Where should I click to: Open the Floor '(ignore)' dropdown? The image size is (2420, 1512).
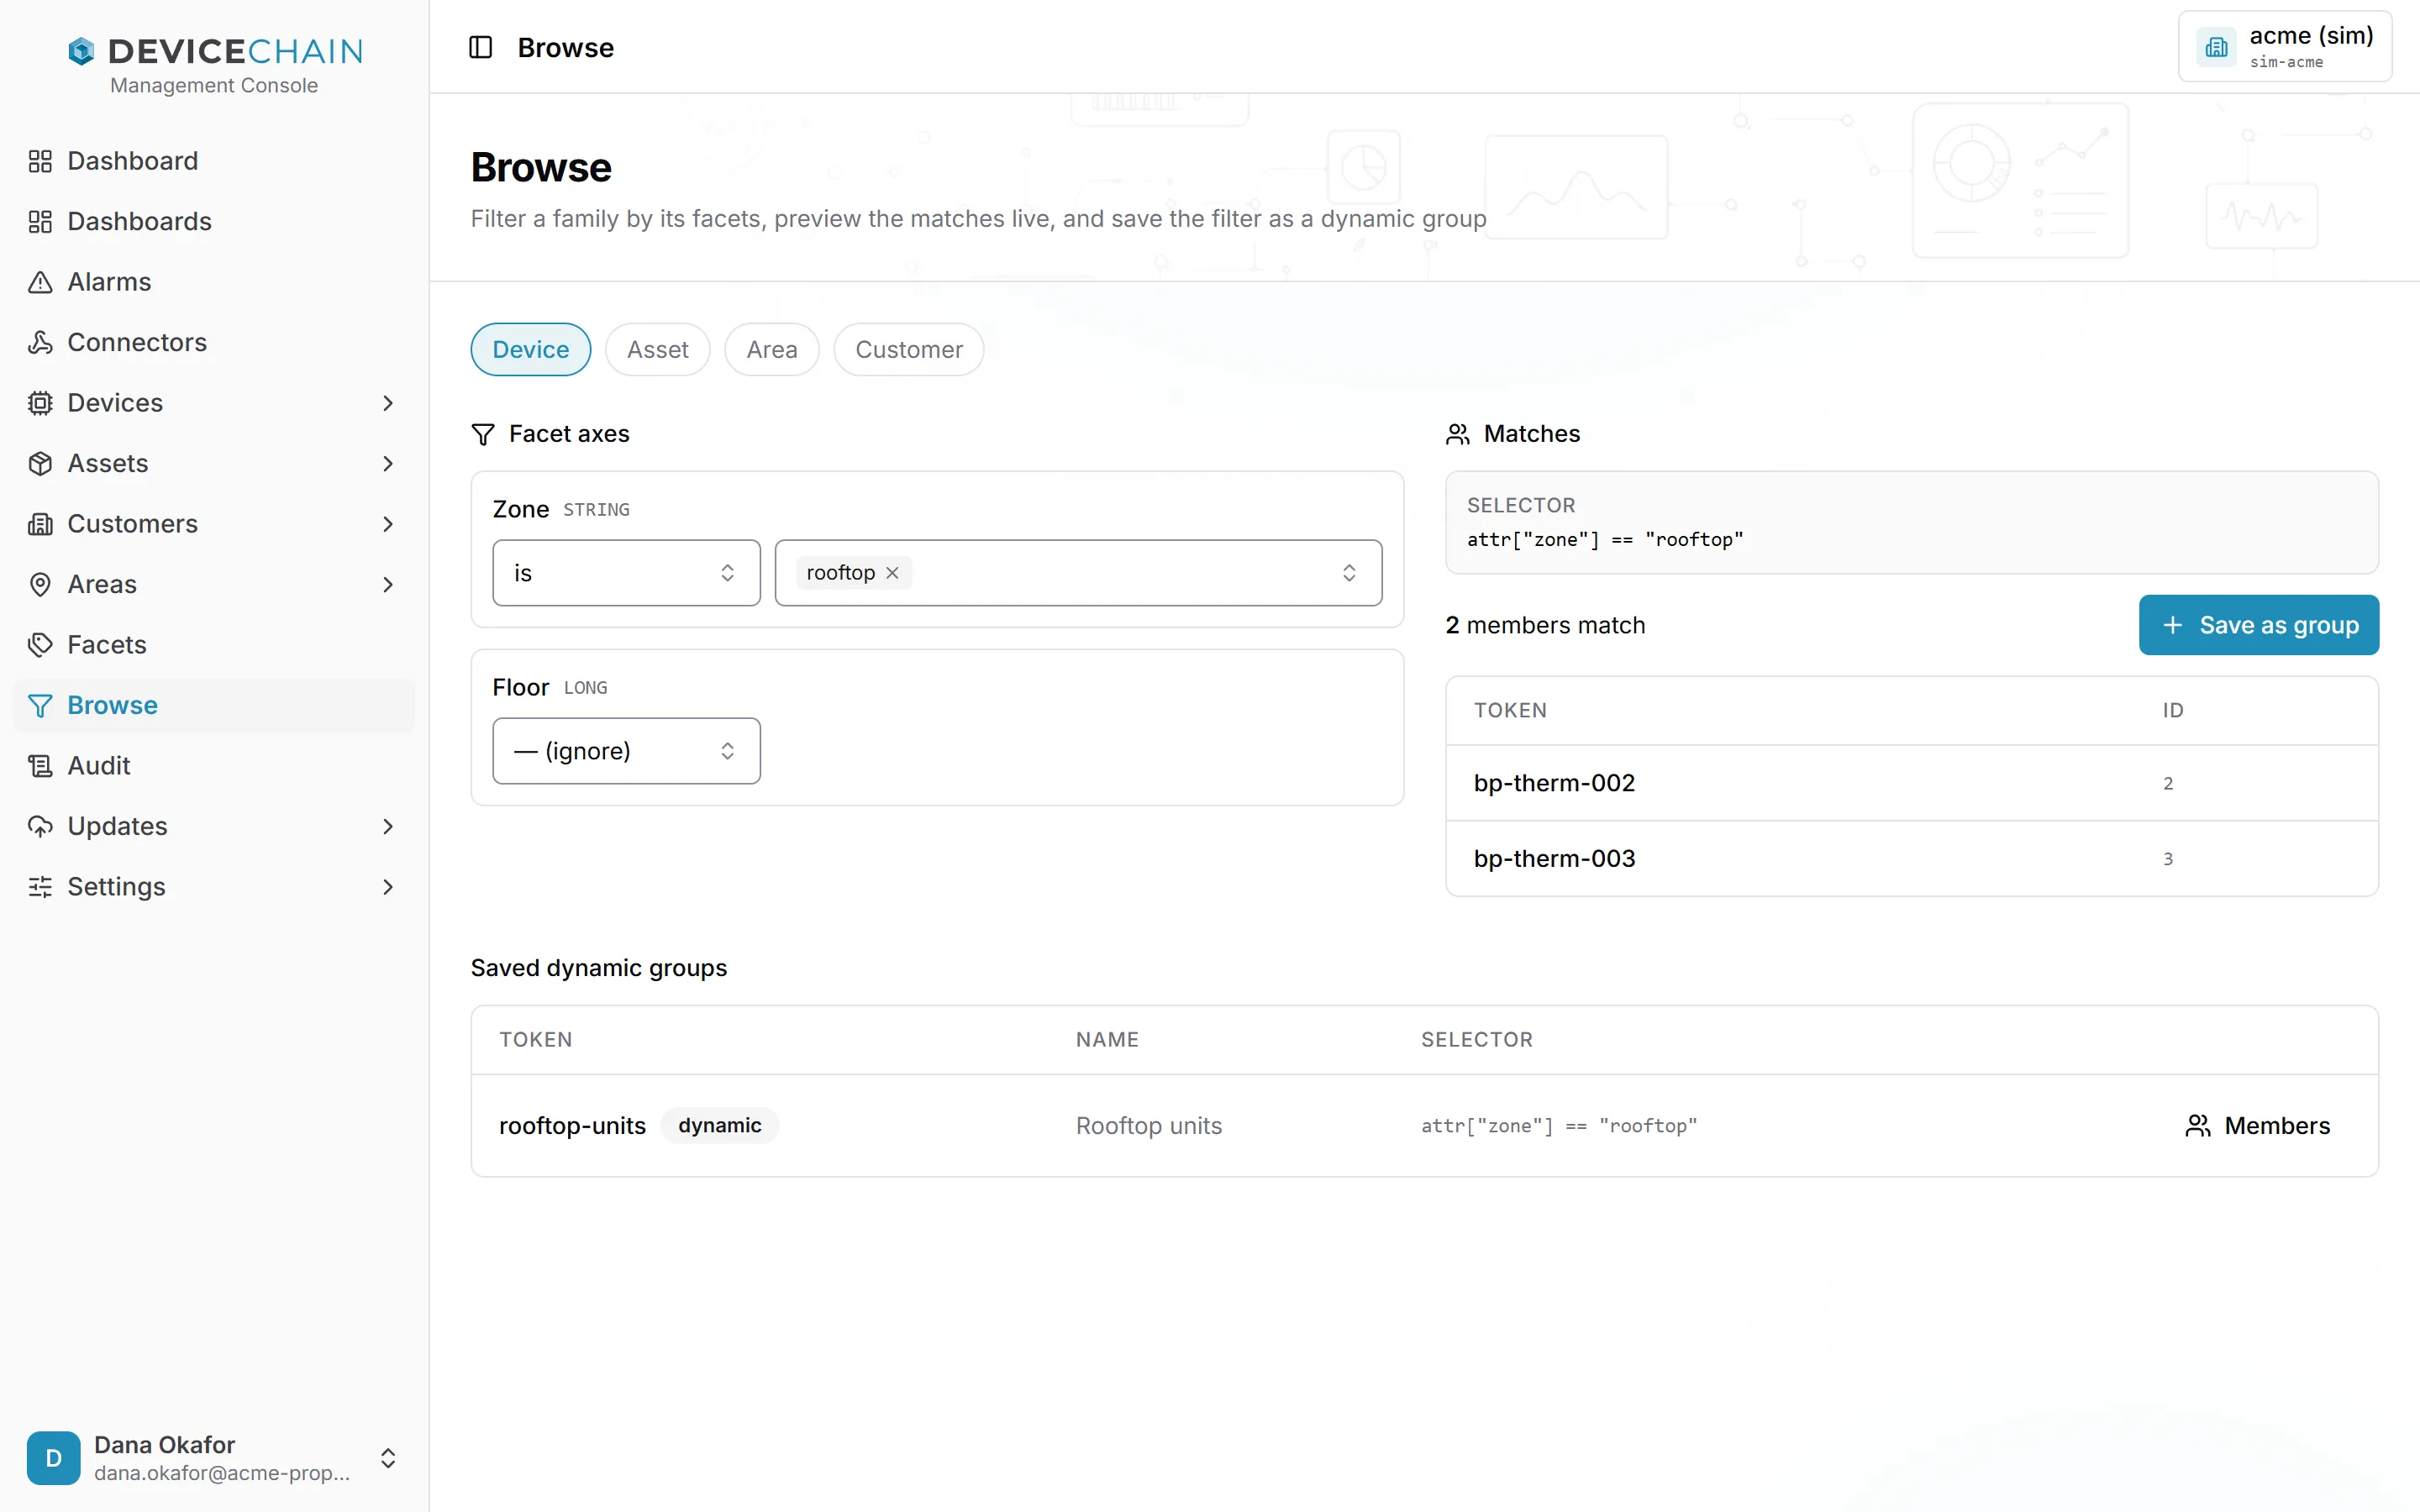pos(626,751)
